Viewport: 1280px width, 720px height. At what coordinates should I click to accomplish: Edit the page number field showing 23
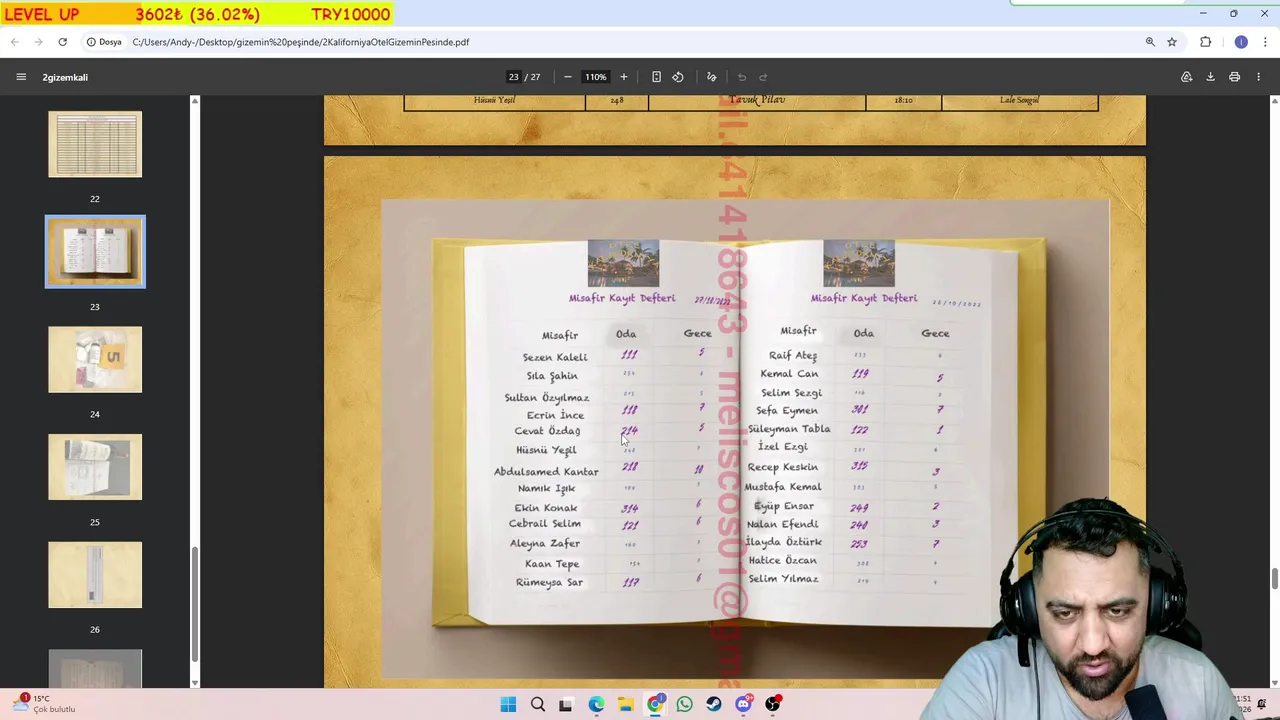click(x=514, y=77)
